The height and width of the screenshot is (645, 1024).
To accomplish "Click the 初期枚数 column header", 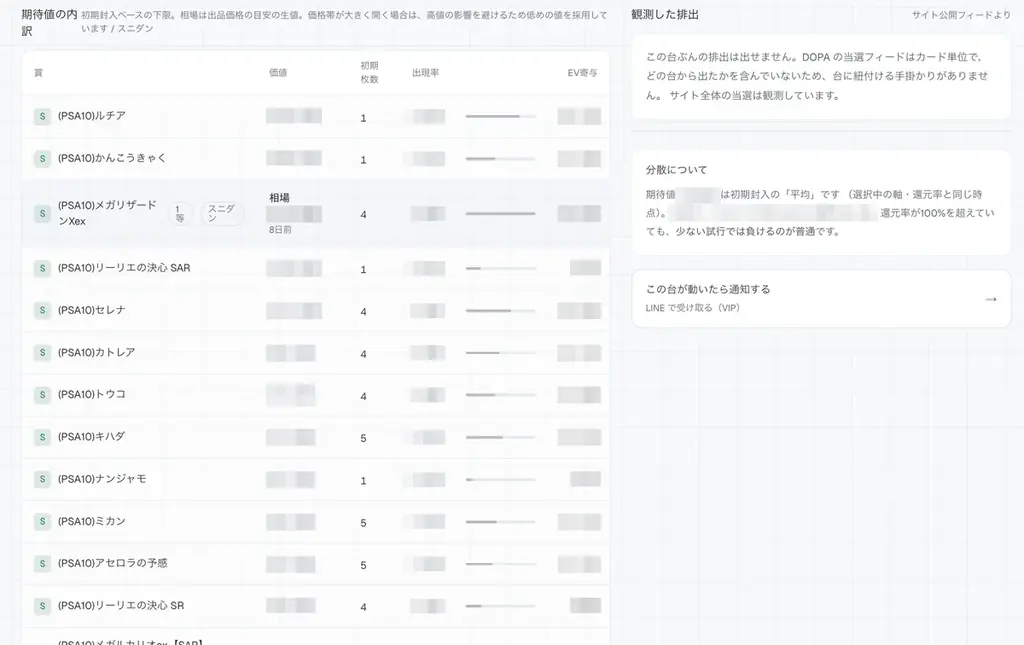I will coord(370,72).
